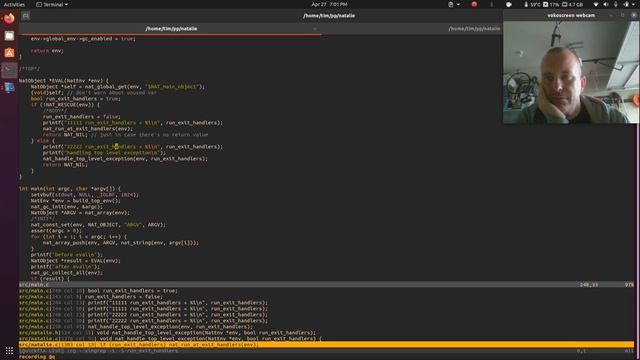This screenshot has width=640, height=360.
Task: Open the Terminal app menu dropdown
Action: tap(52, 4)
